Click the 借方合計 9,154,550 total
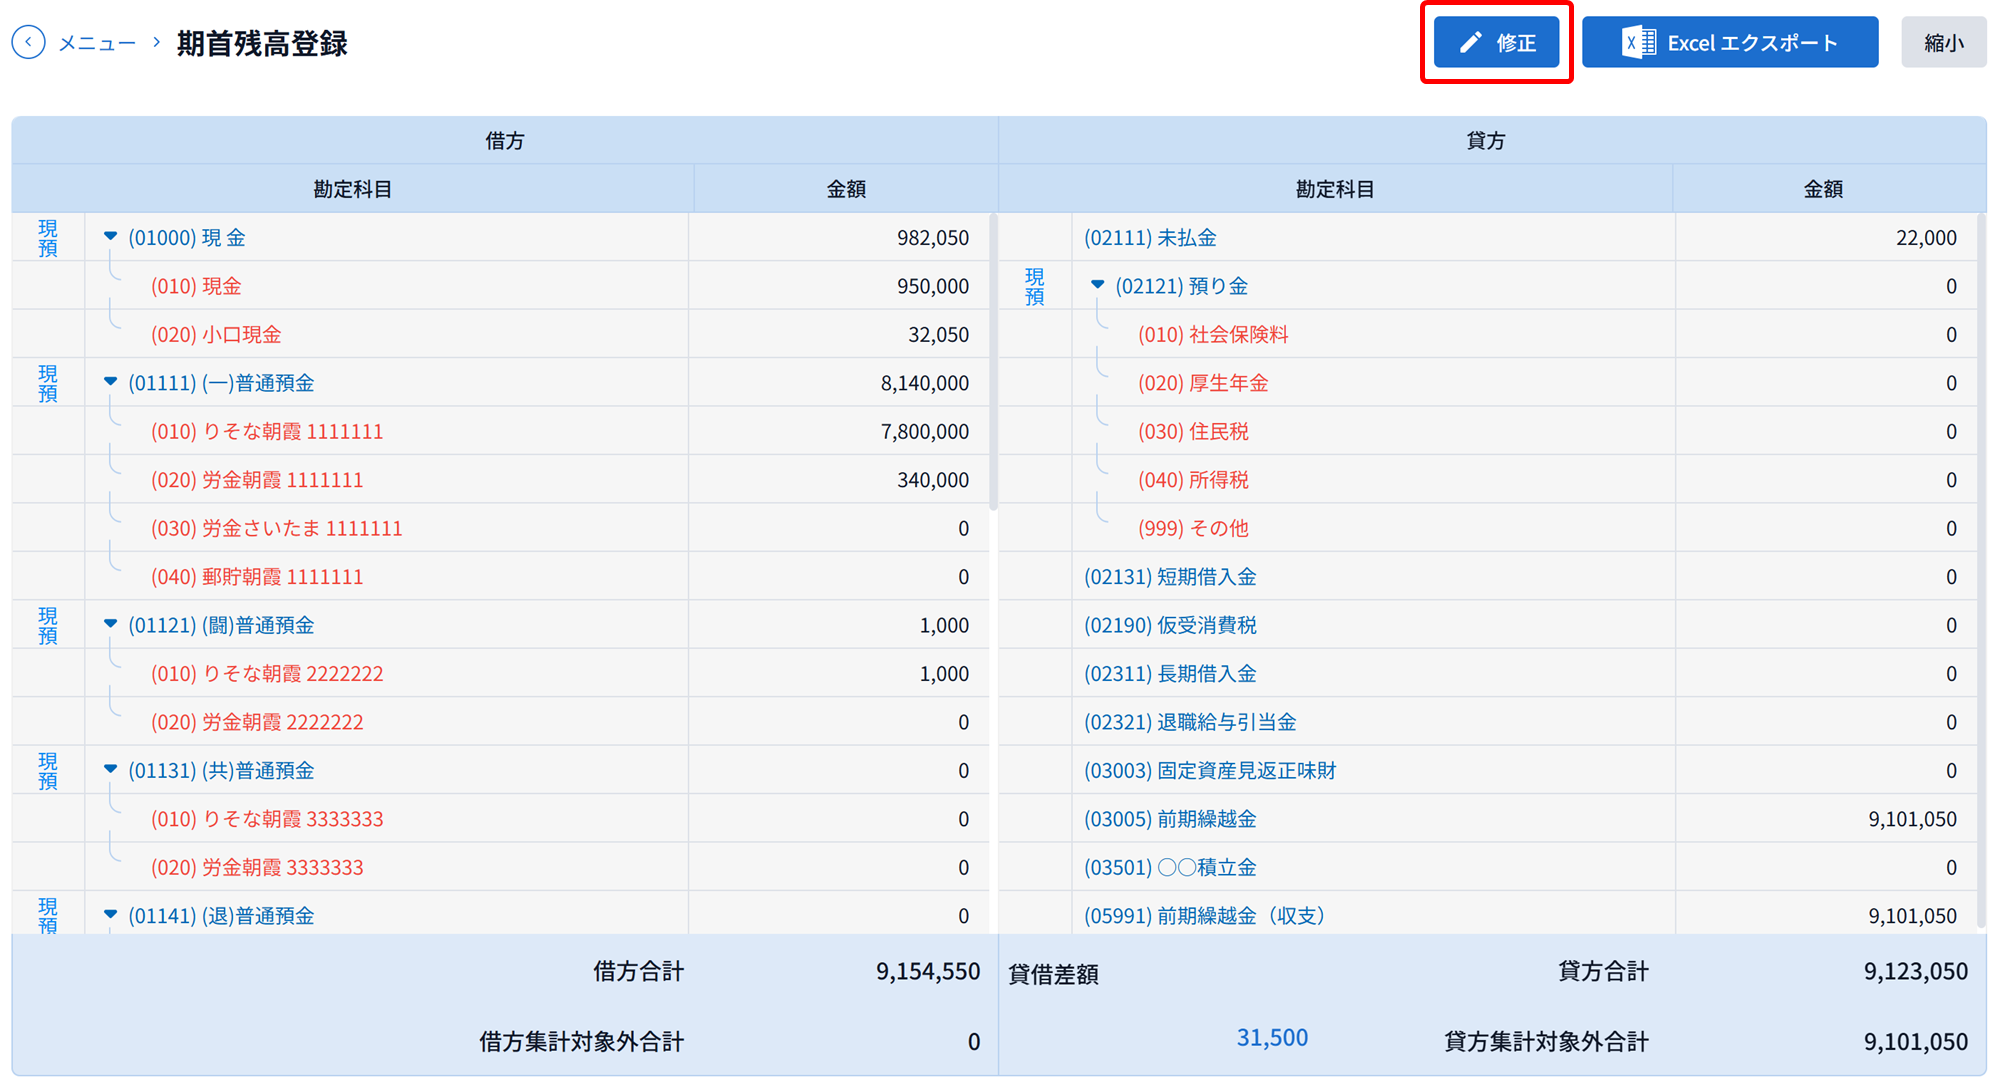2000x1092 pixels. [x=928, y=971]
